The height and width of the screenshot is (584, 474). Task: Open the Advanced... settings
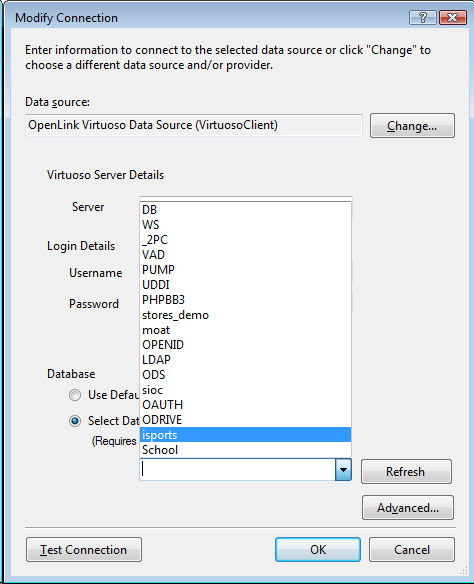(408, 507)
